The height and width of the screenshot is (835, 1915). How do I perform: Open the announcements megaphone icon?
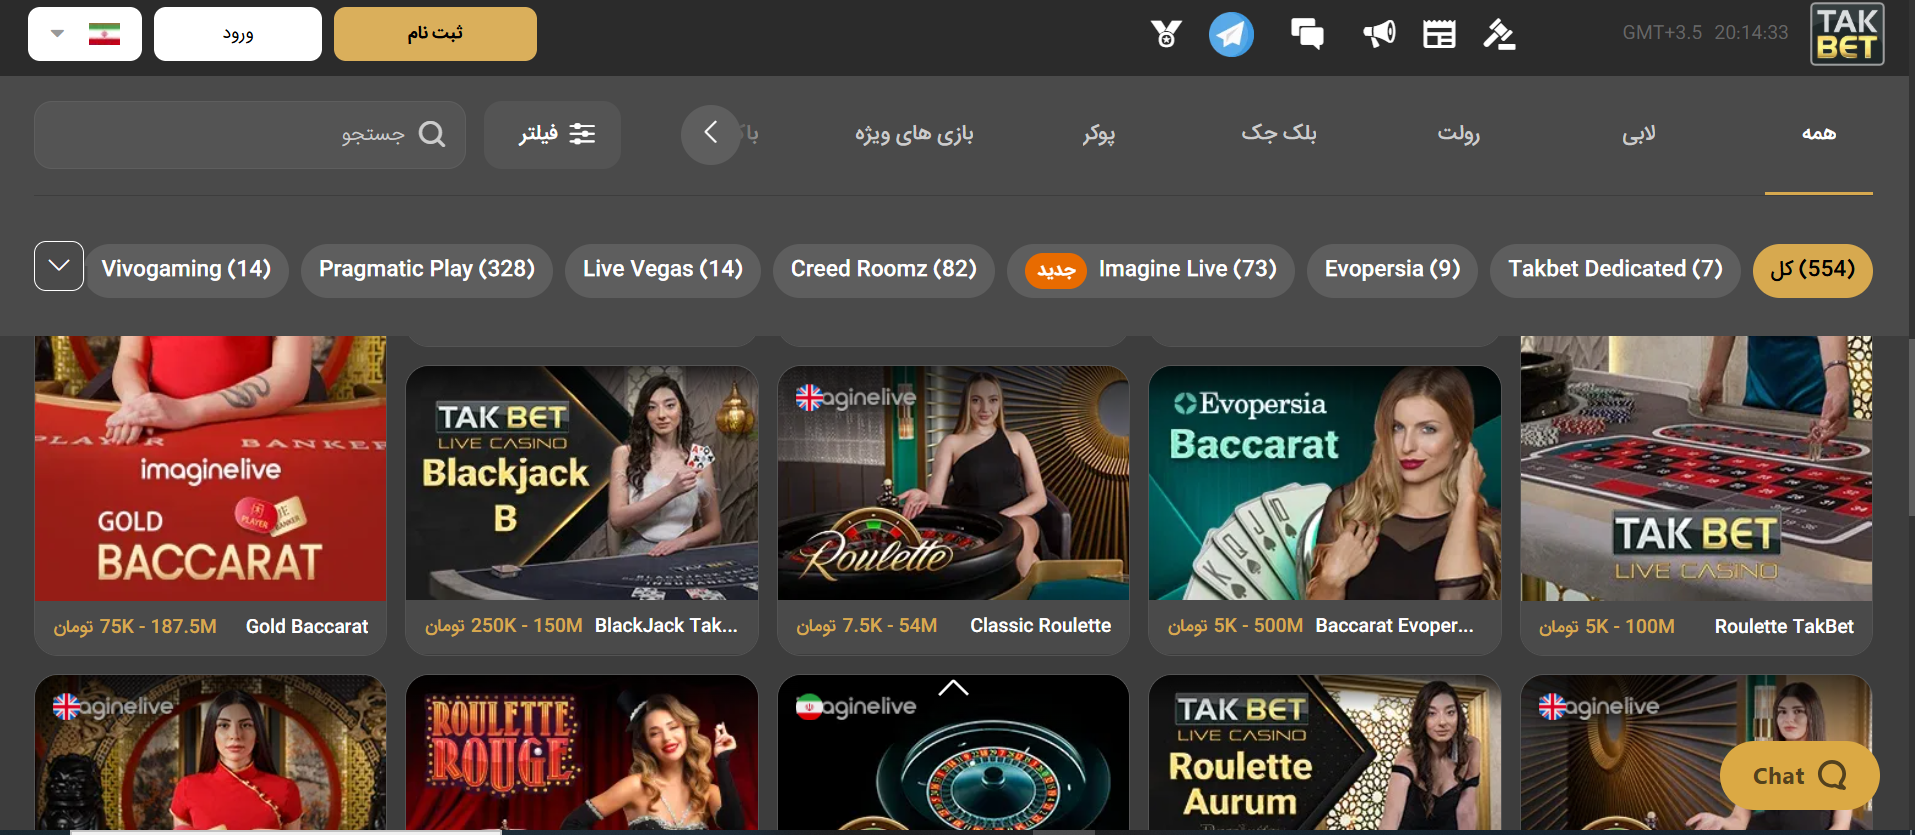click(1379, 34)
